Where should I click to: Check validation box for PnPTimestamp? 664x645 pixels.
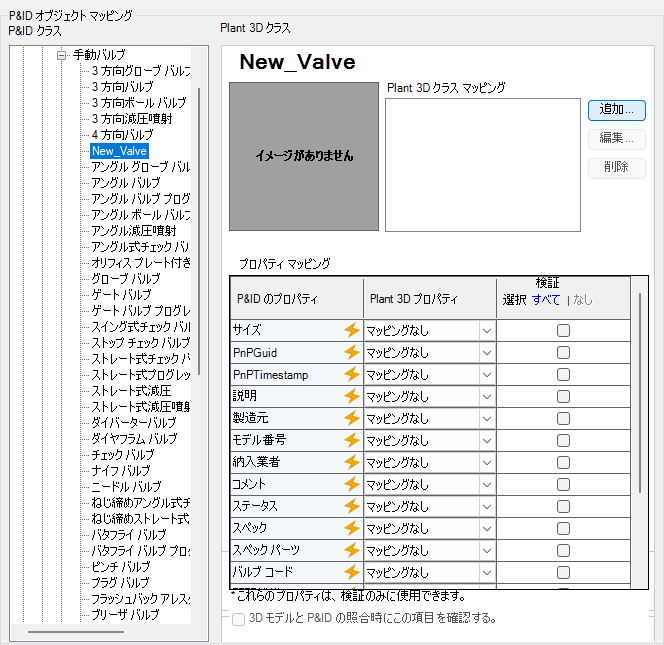pyautogui.click(x=563, y=374)
